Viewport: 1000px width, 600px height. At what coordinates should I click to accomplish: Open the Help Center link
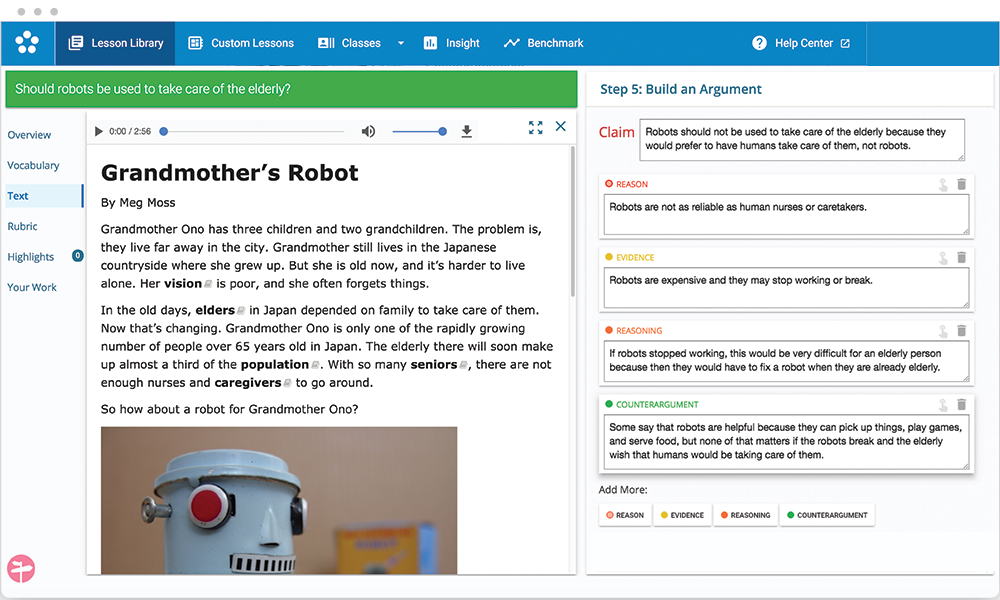point(801,43)
